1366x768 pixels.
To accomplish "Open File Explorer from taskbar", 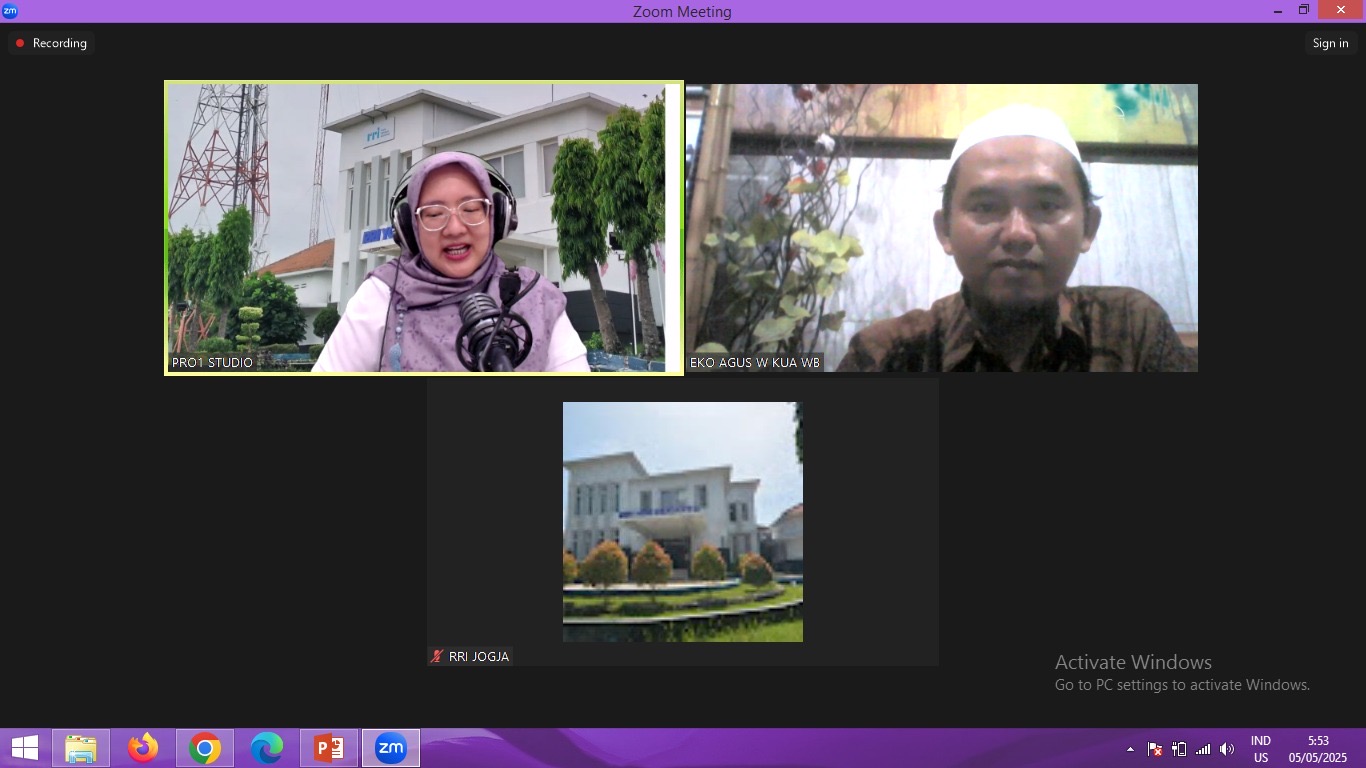I will tap(81, 748).
